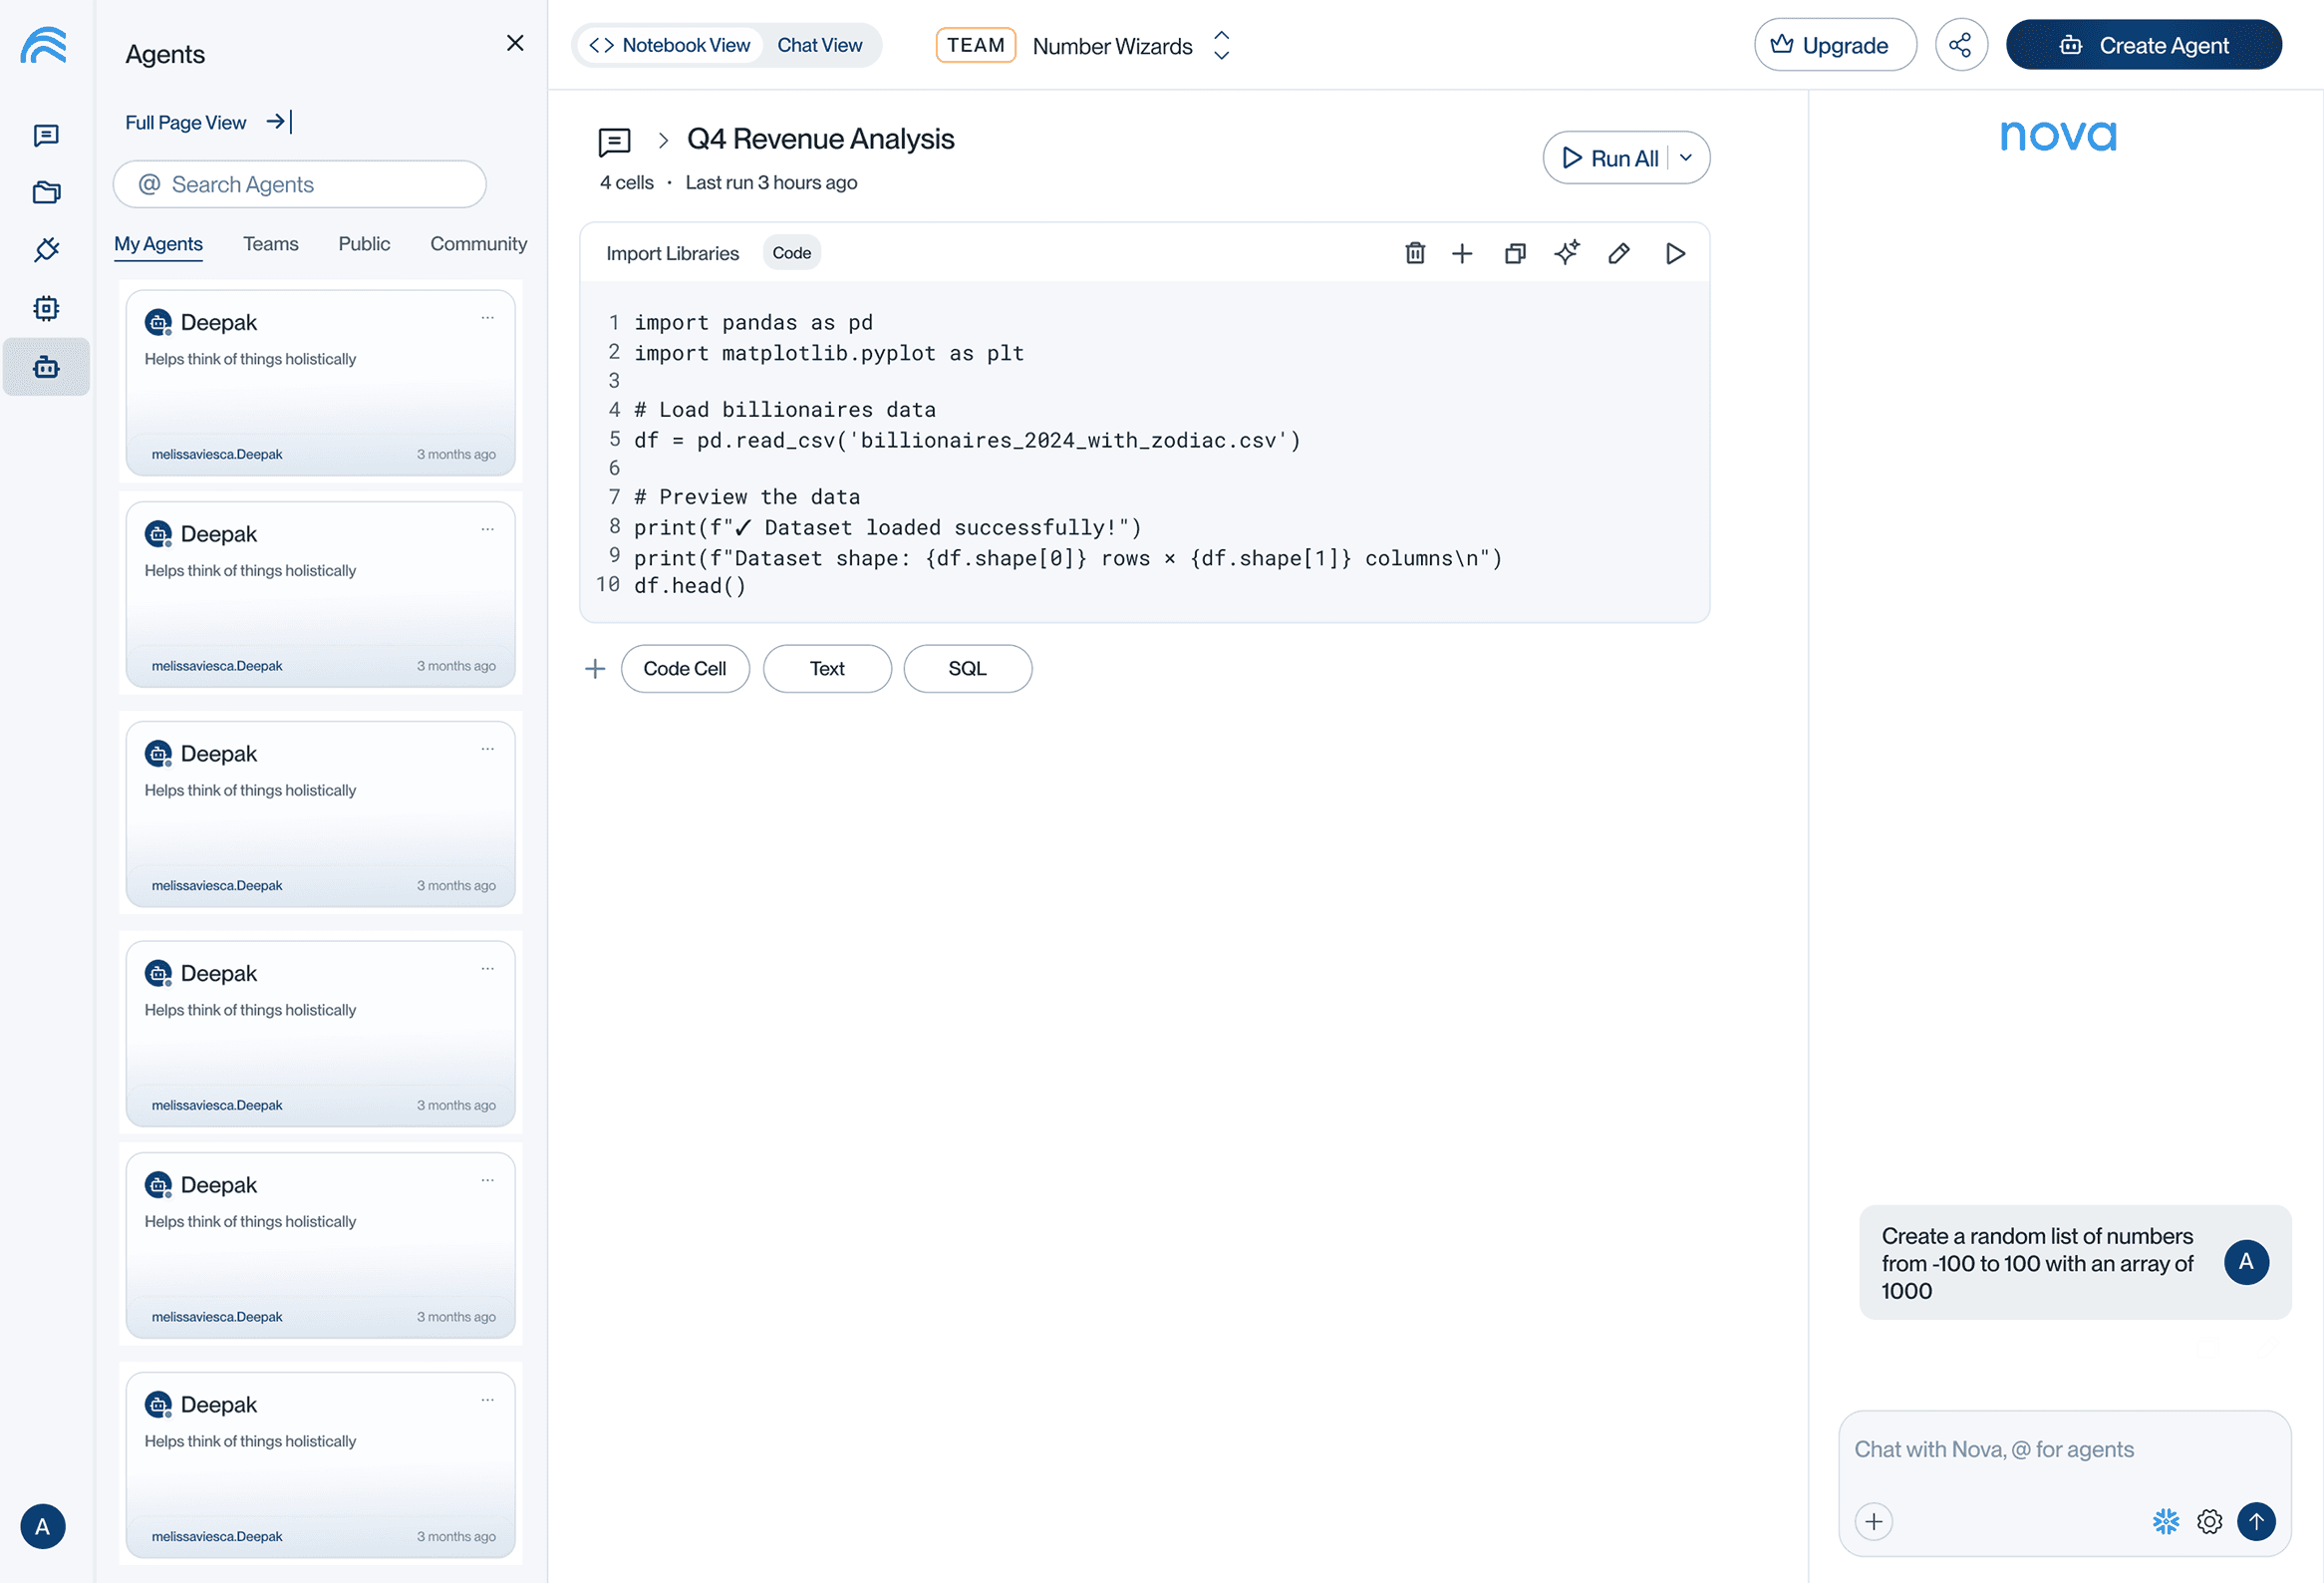The height and width of the screenshot is (1583, 2324).
Task: Open chat settings gear icon
Action: point(2209,1521)
